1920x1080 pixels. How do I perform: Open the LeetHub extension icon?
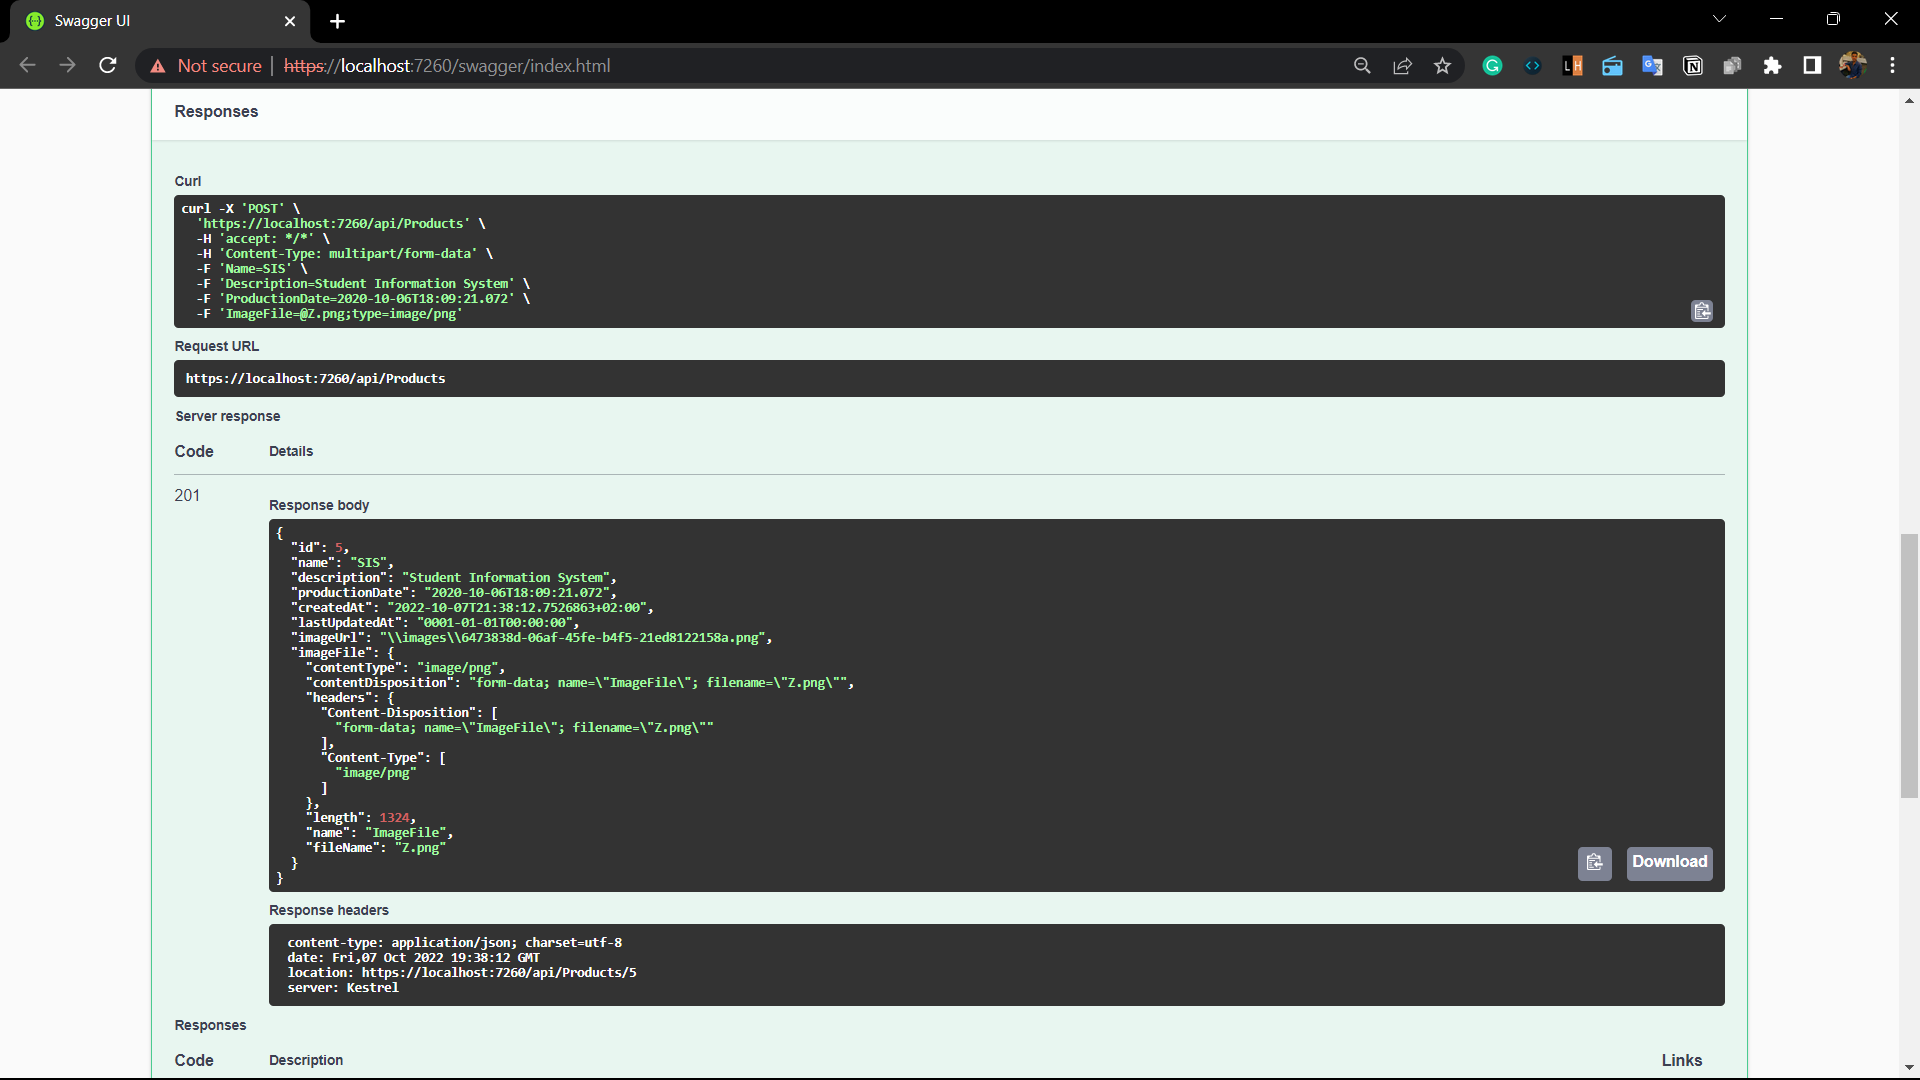tap(1572, 65)
